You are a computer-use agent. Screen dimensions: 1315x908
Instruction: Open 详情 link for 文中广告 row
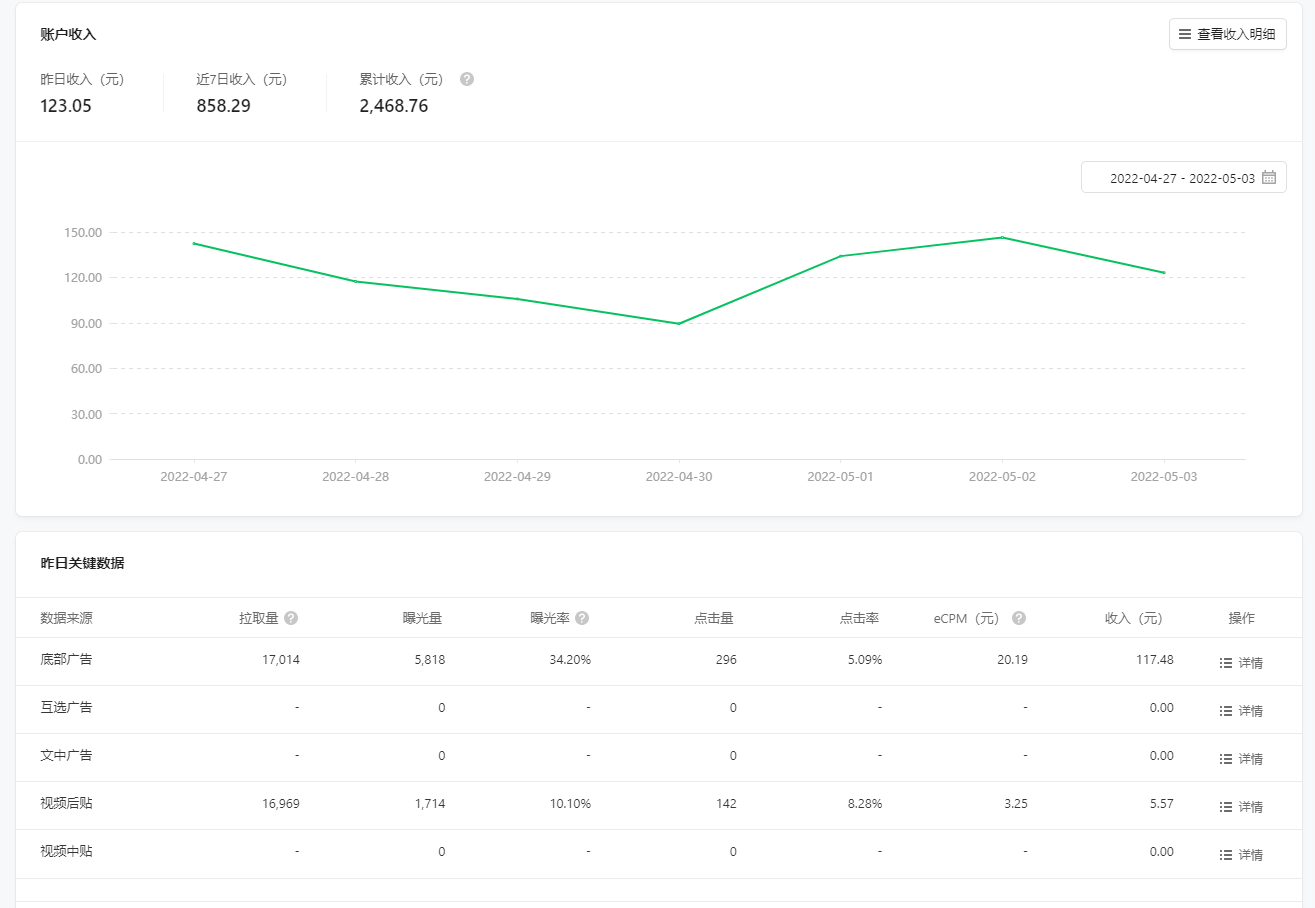click(x=1250, y=759)
